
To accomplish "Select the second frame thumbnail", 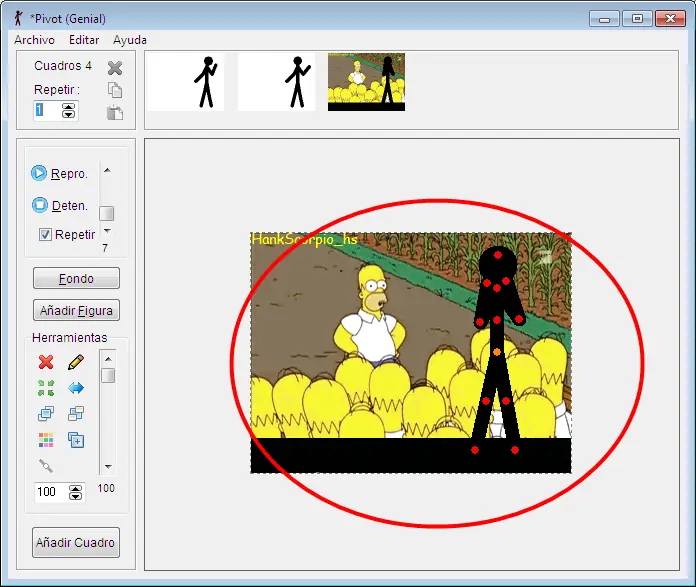I will 276,82.
